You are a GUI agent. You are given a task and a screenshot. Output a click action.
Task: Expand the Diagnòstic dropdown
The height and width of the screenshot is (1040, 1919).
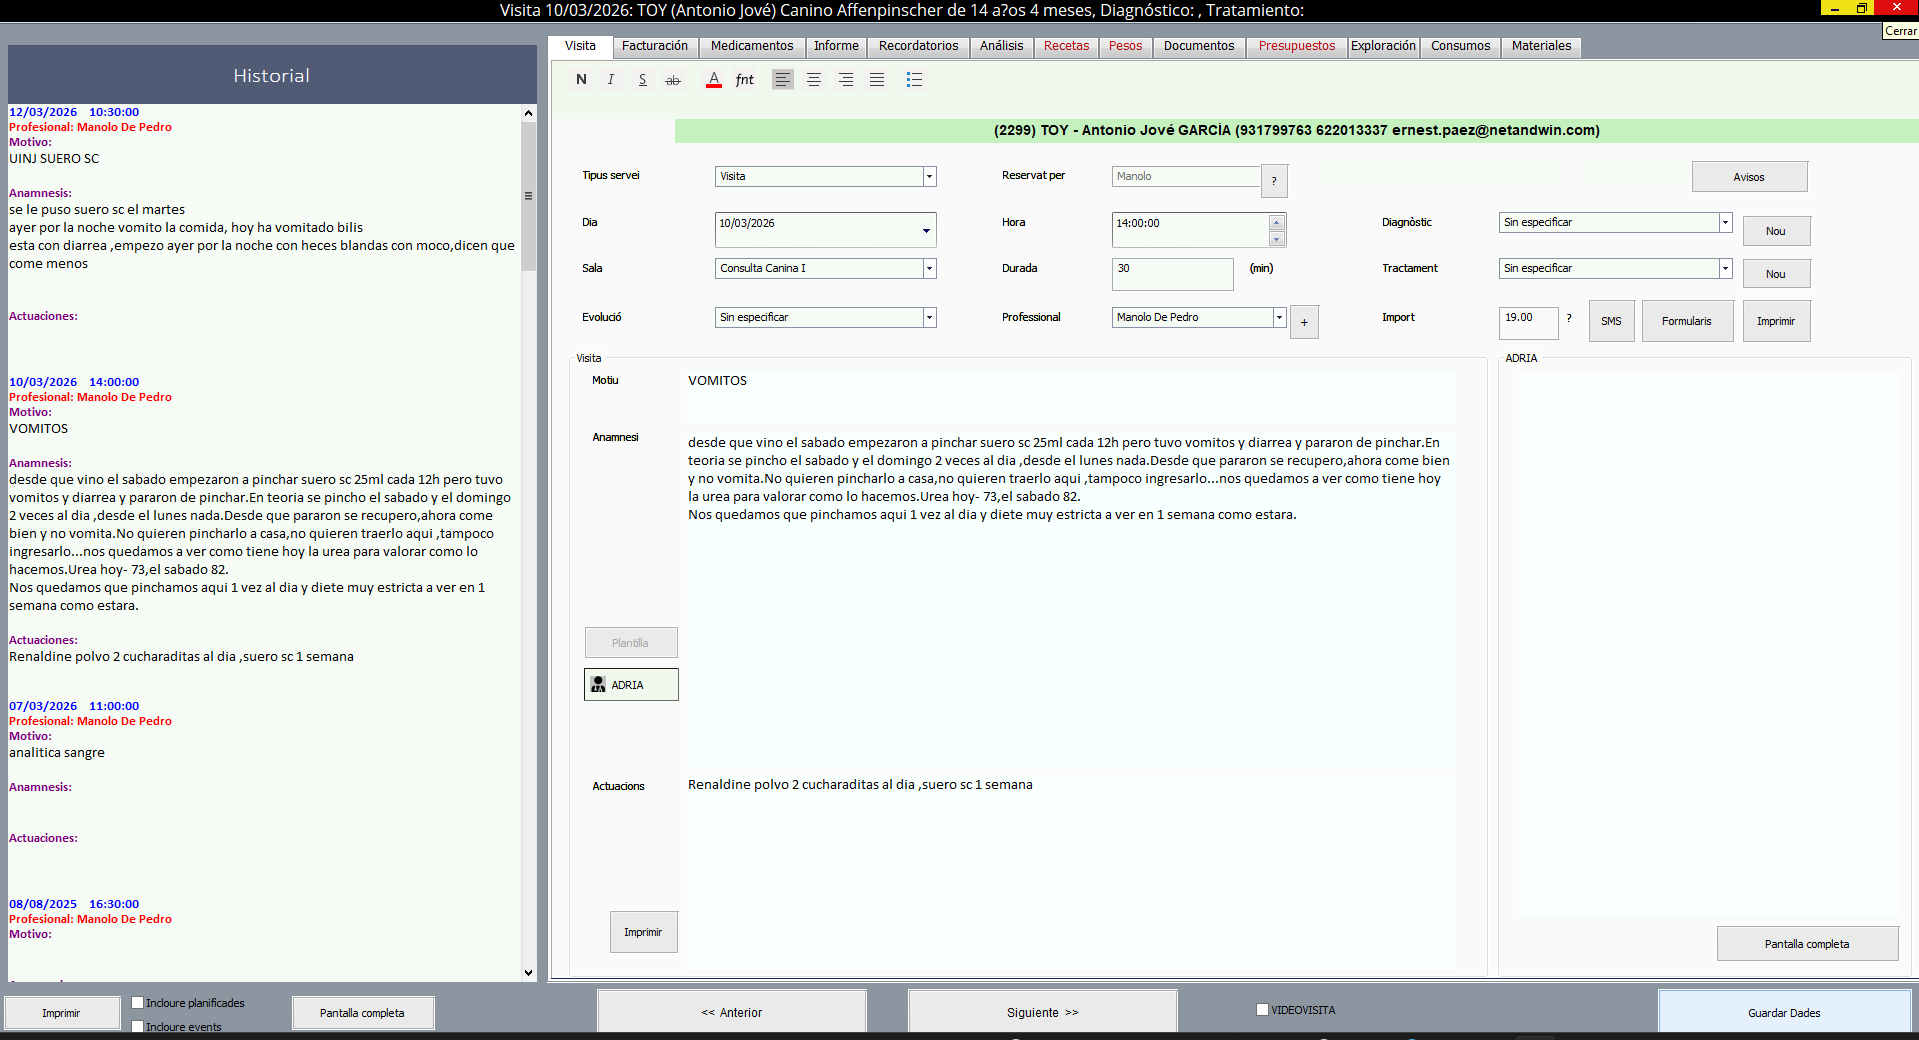pyautogui.click(x=1725, y=222)
